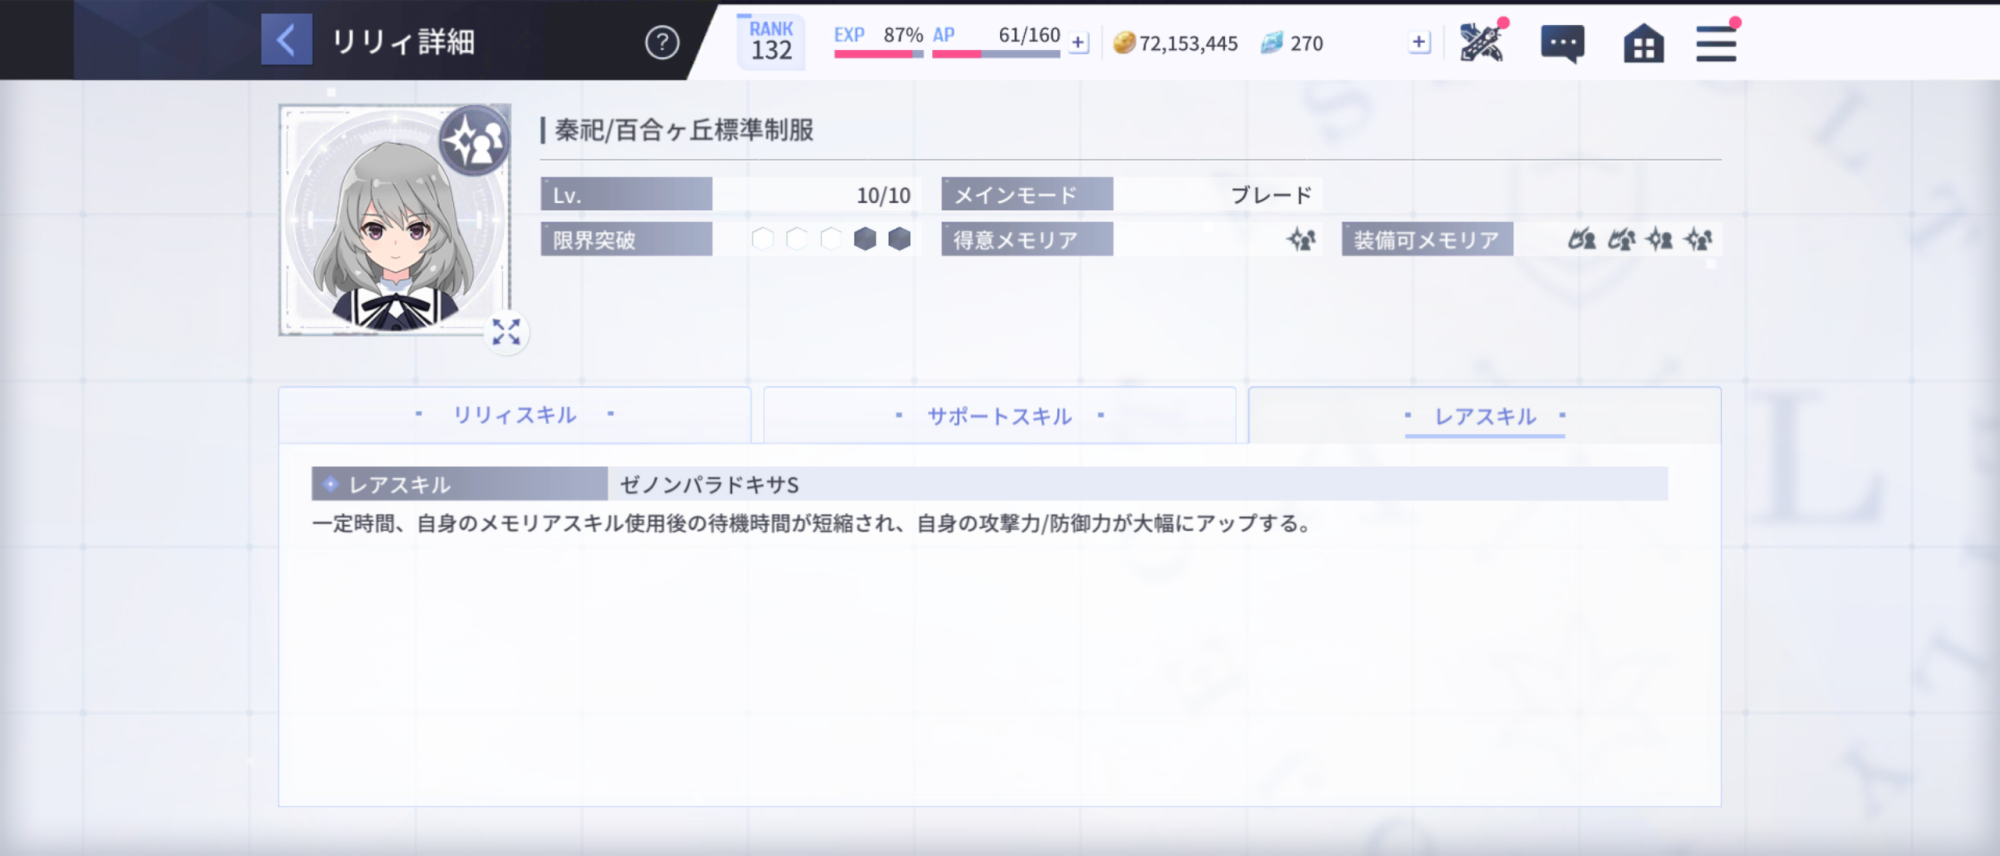Click first 装備可メモリア icon
Image resolution: width=2000 pixels, height=856 pixels.
1581,240
